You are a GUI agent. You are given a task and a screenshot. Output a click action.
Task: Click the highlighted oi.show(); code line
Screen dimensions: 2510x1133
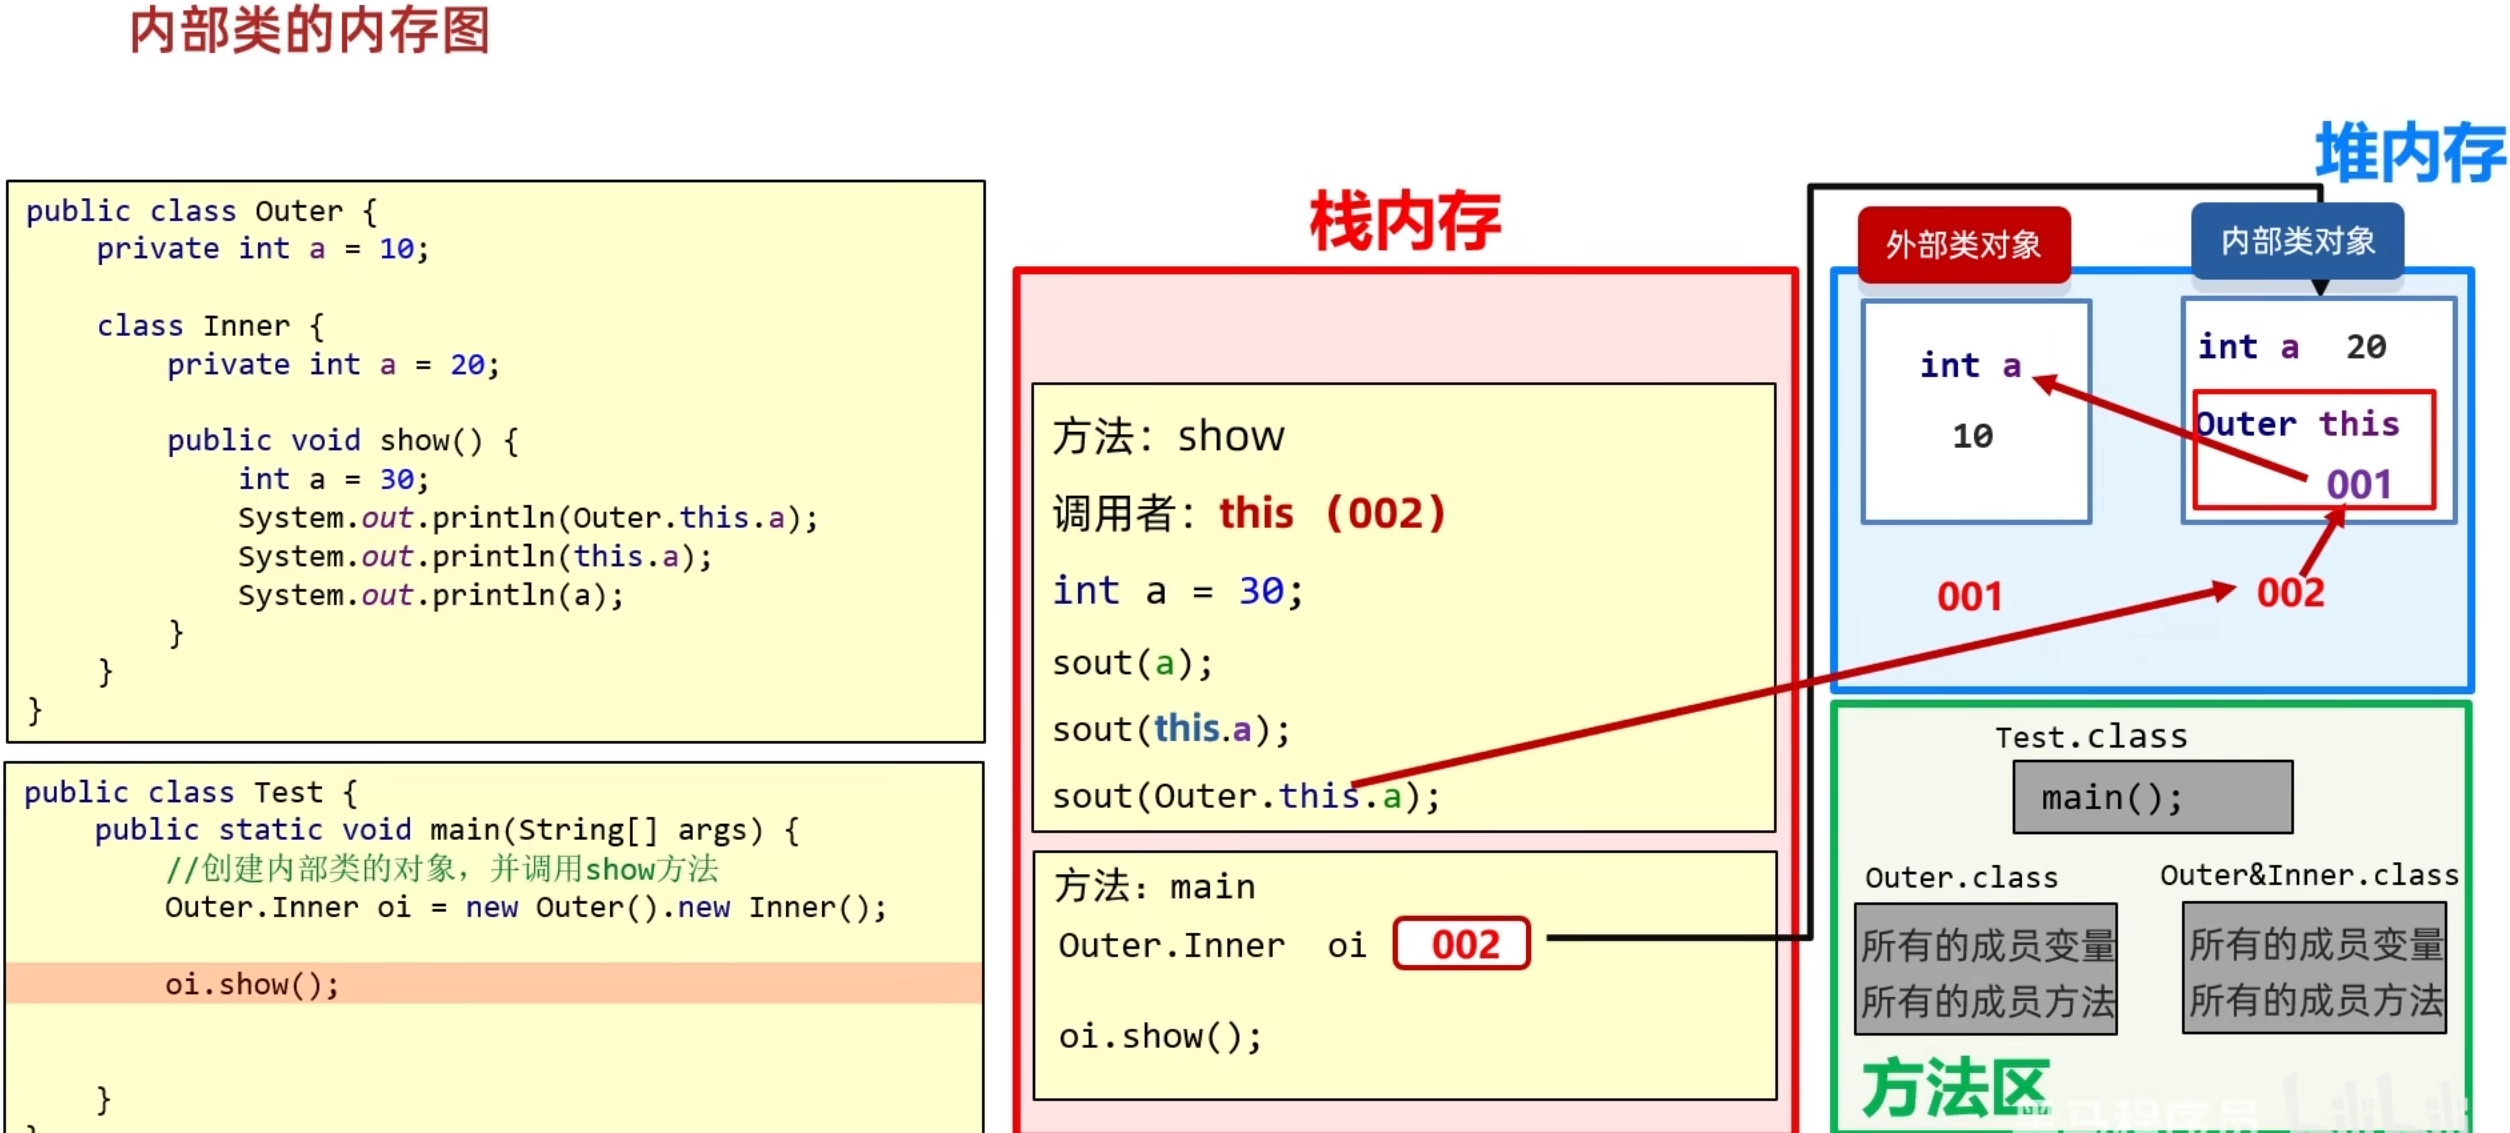point(252,984)
